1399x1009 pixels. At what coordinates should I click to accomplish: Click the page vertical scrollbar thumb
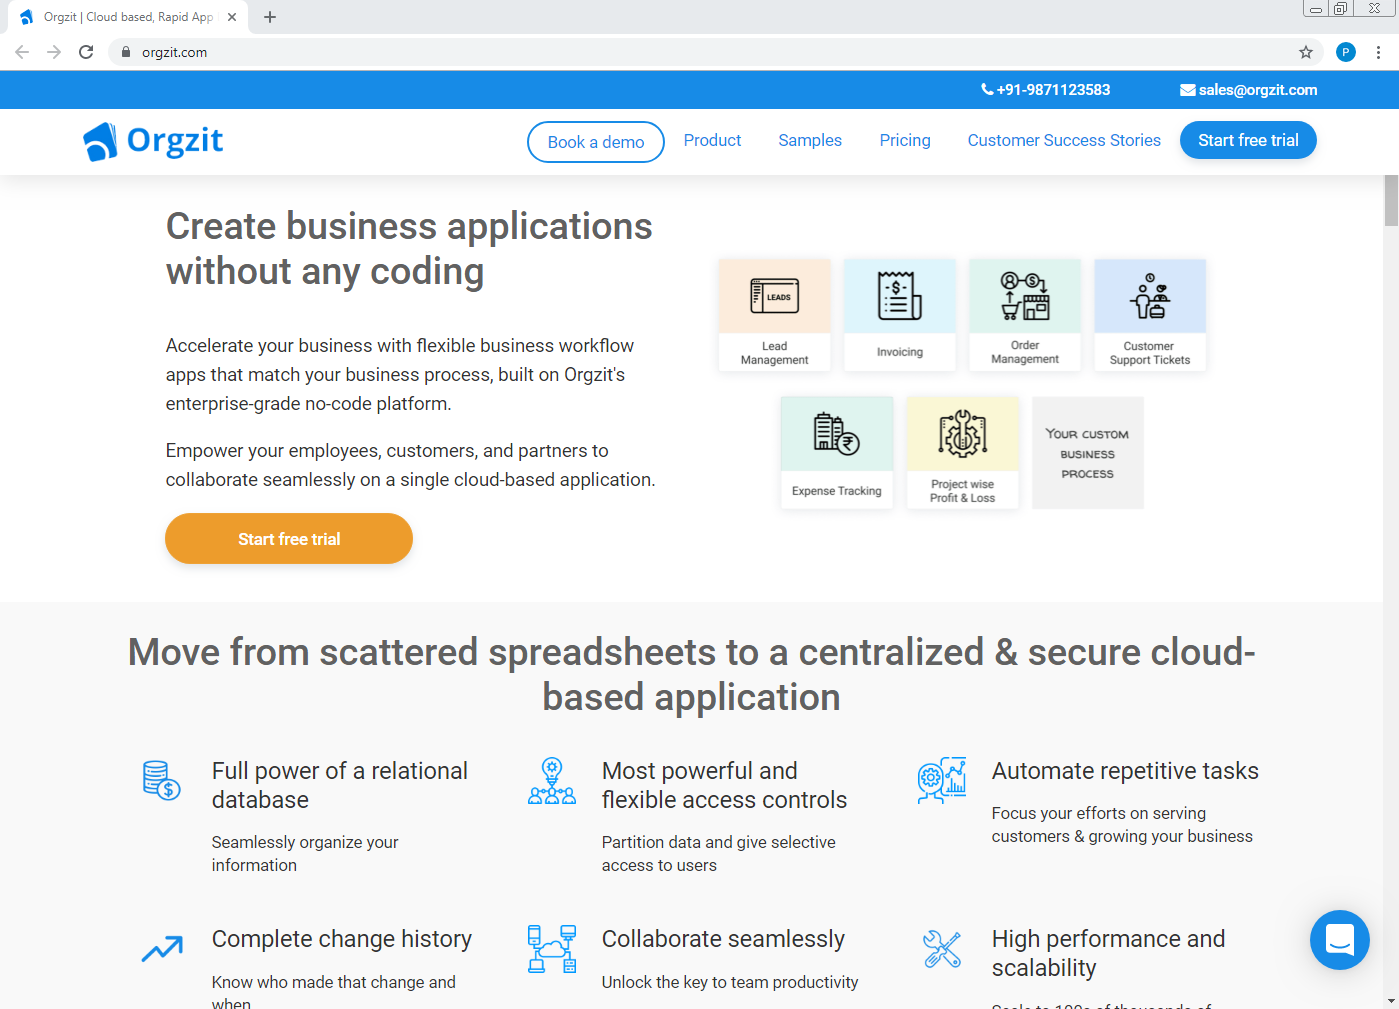(1391, 200)
